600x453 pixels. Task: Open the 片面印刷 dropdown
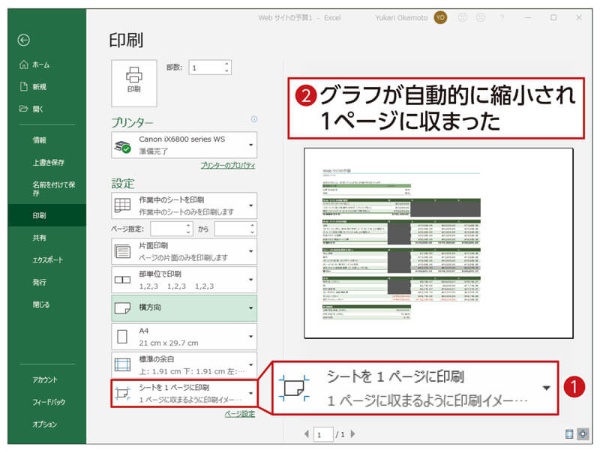pyautogui.click(x=184, y=251)
